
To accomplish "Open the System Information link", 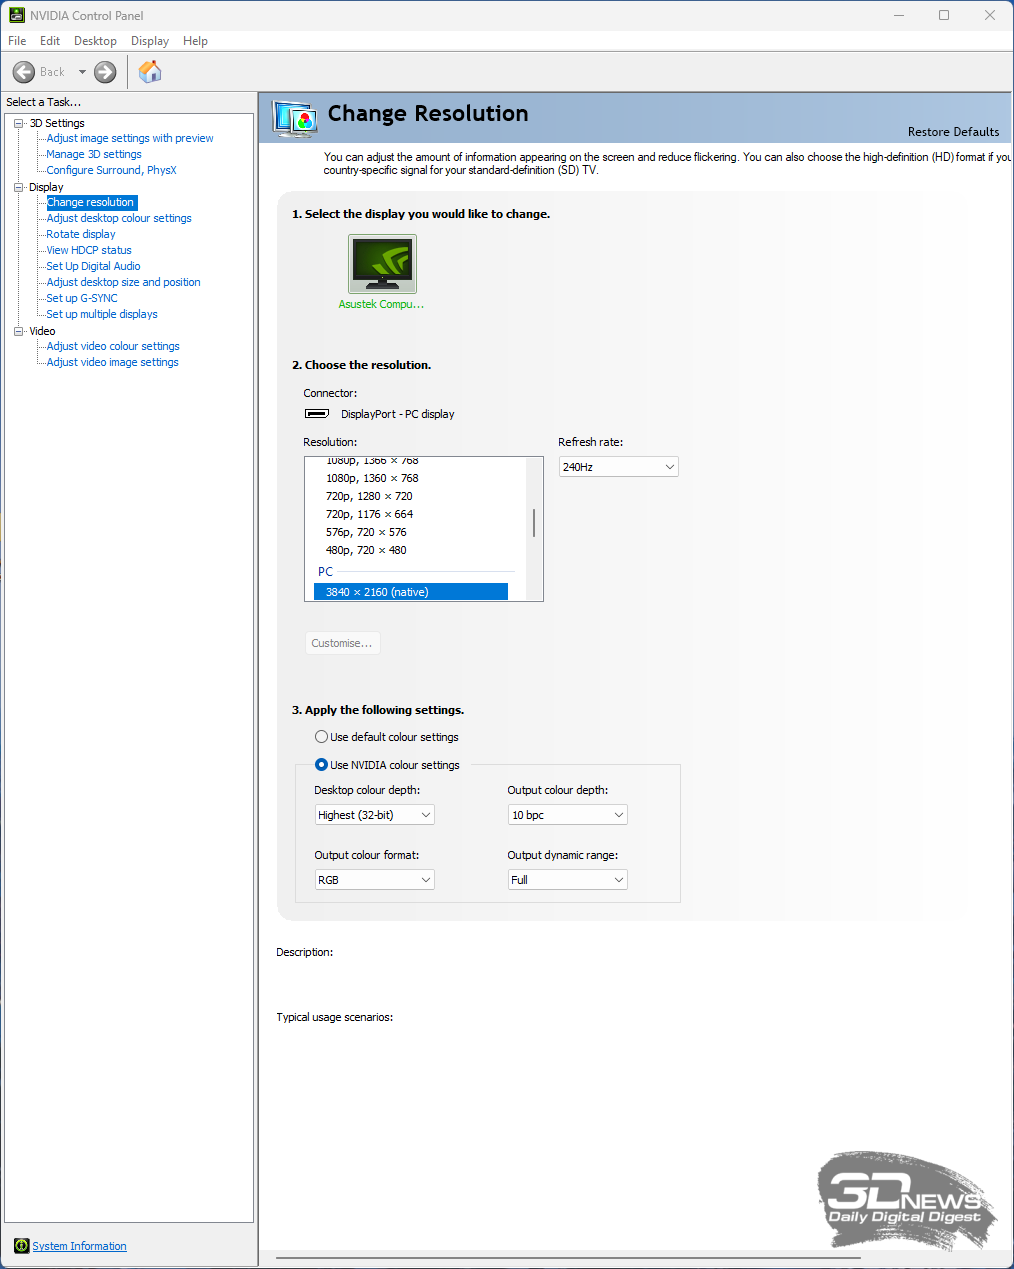I will tap(79, 1246).
